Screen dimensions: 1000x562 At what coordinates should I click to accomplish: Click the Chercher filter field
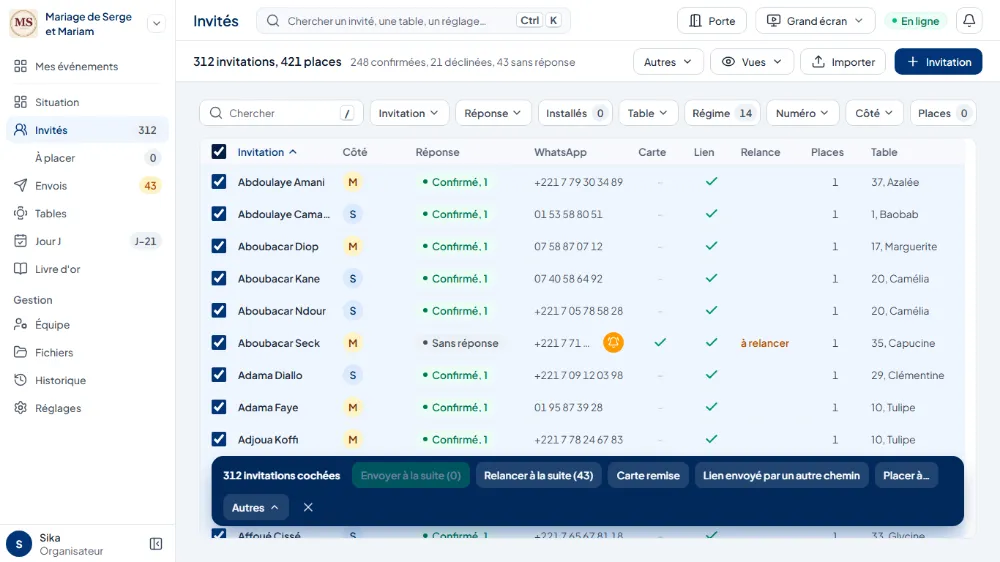tap(281, 113)
